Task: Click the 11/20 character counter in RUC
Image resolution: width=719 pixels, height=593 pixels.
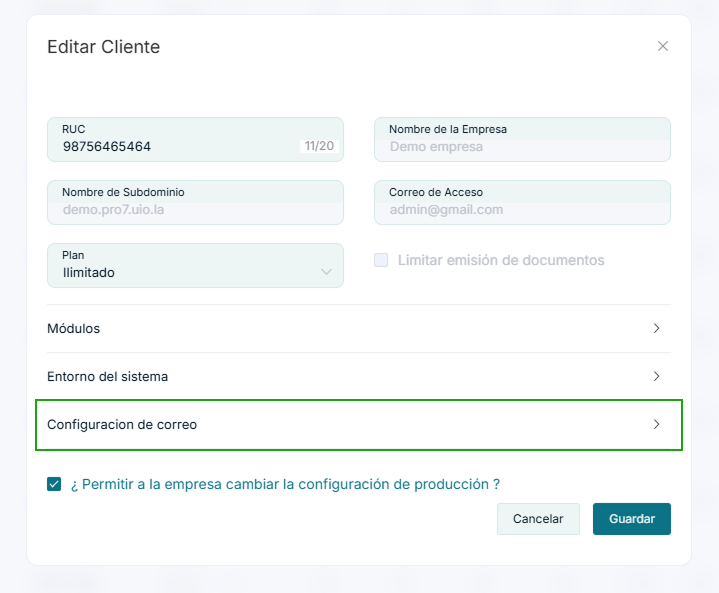Action: [319, 146]
